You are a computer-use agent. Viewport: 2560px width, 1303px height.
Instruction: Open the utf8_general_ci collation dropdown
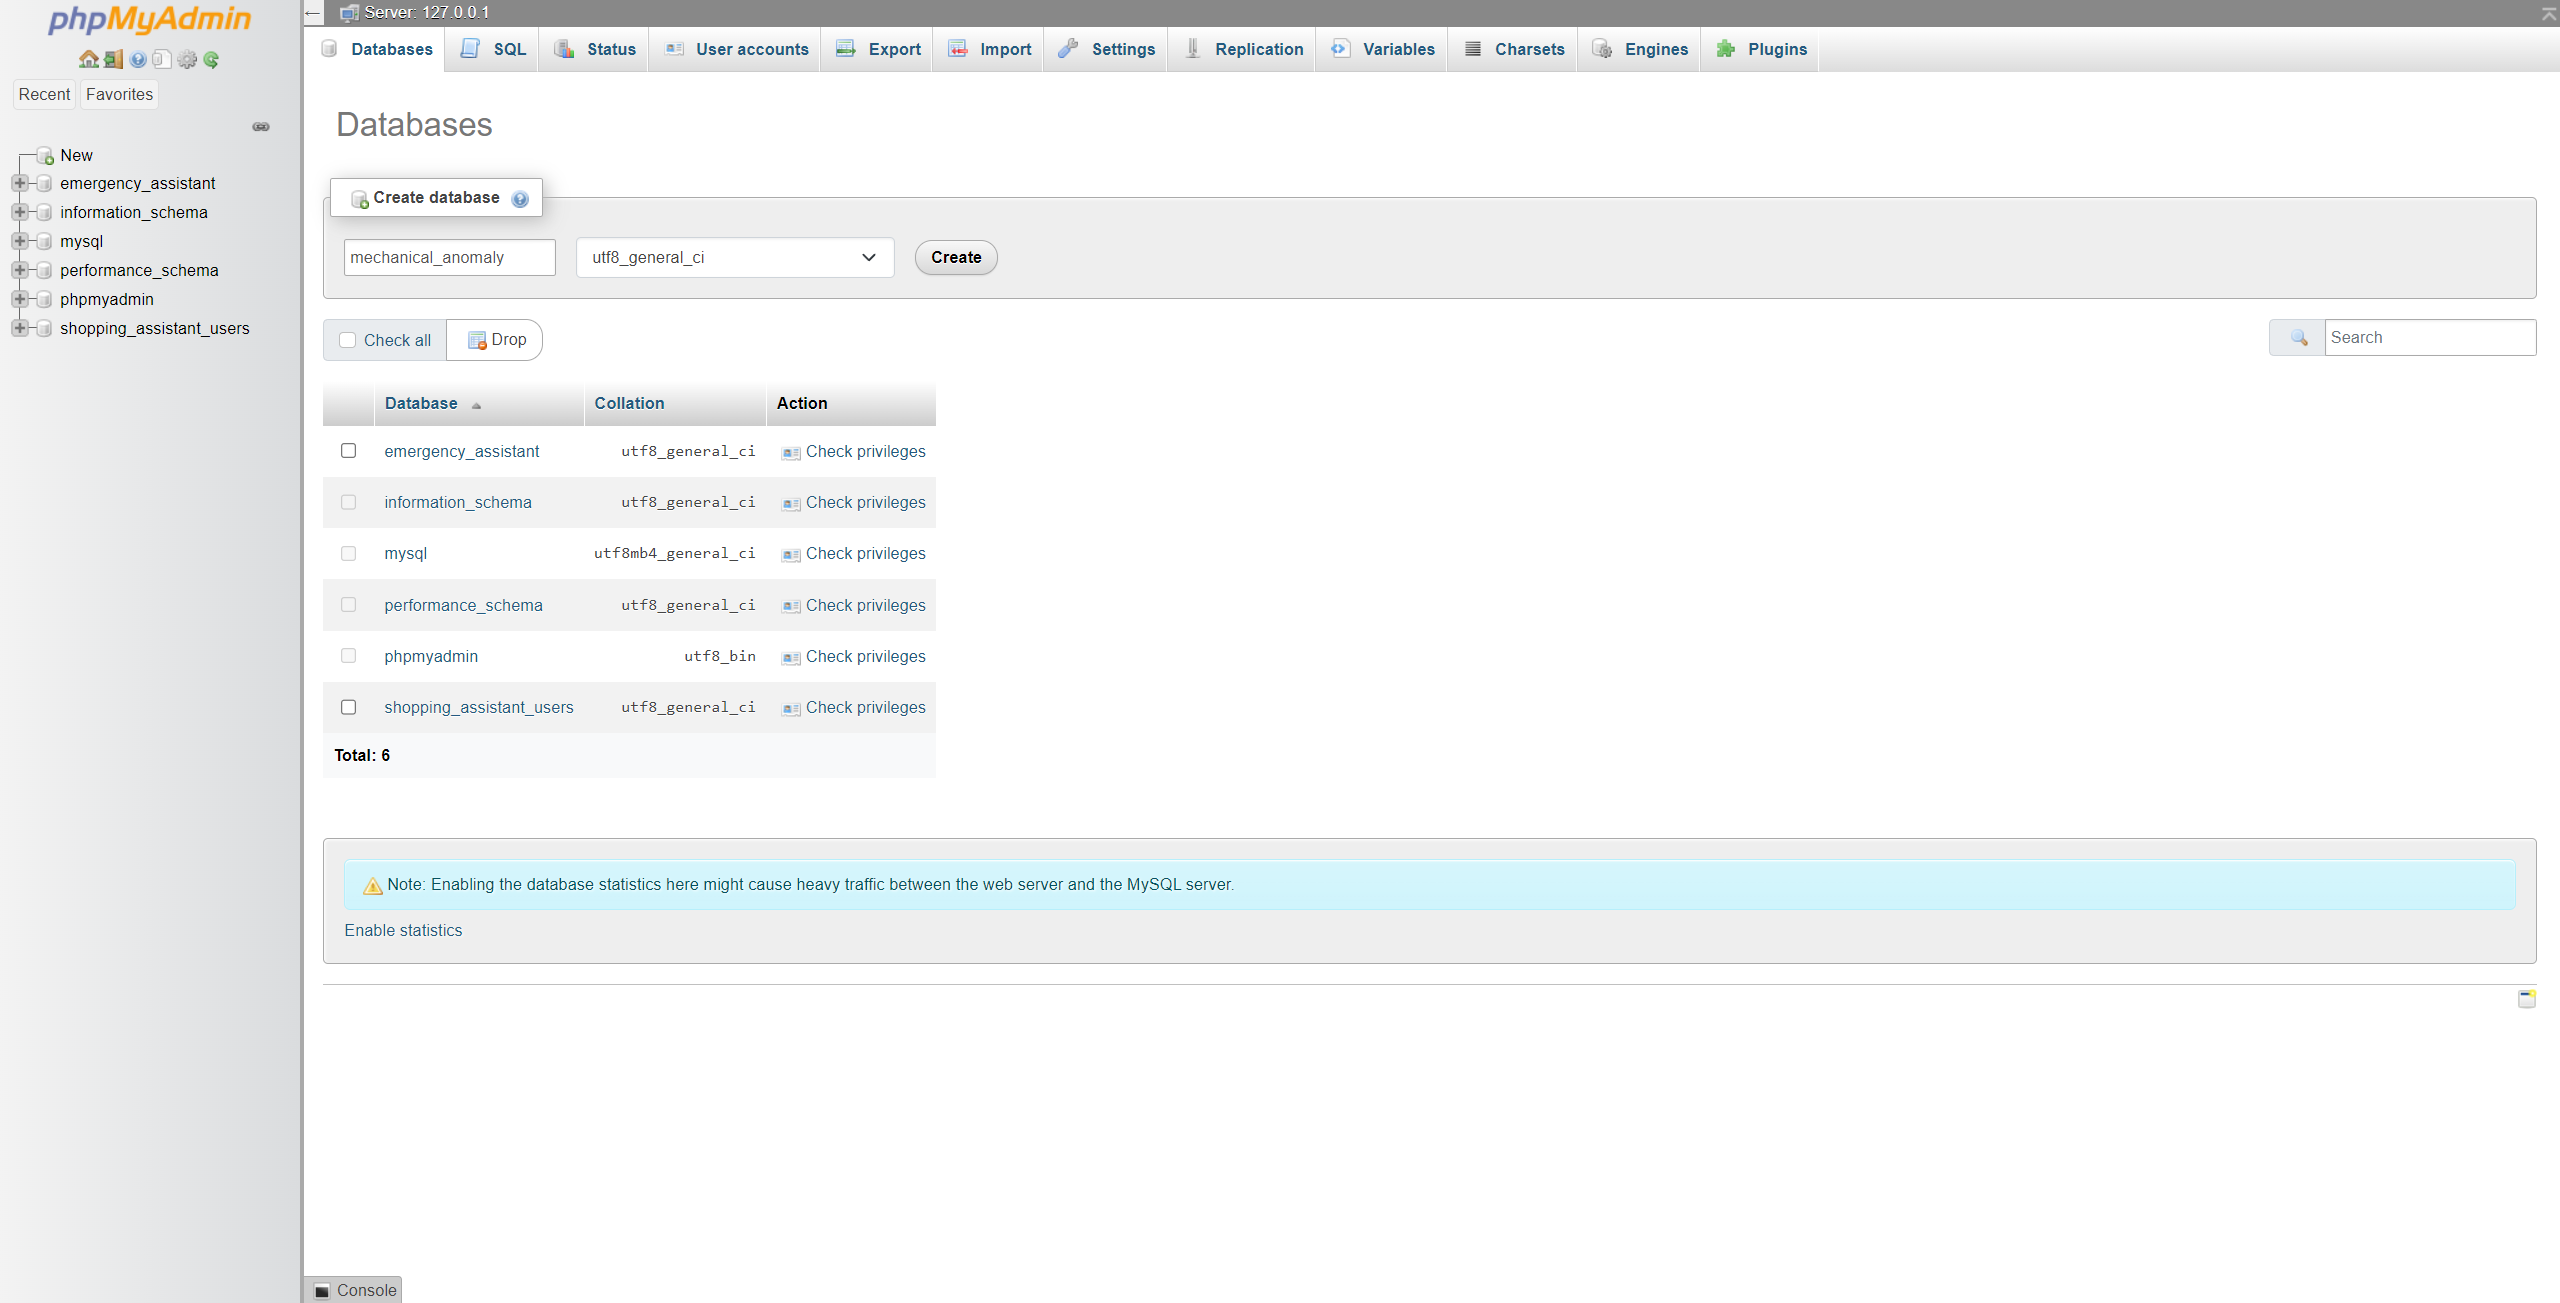735,258
